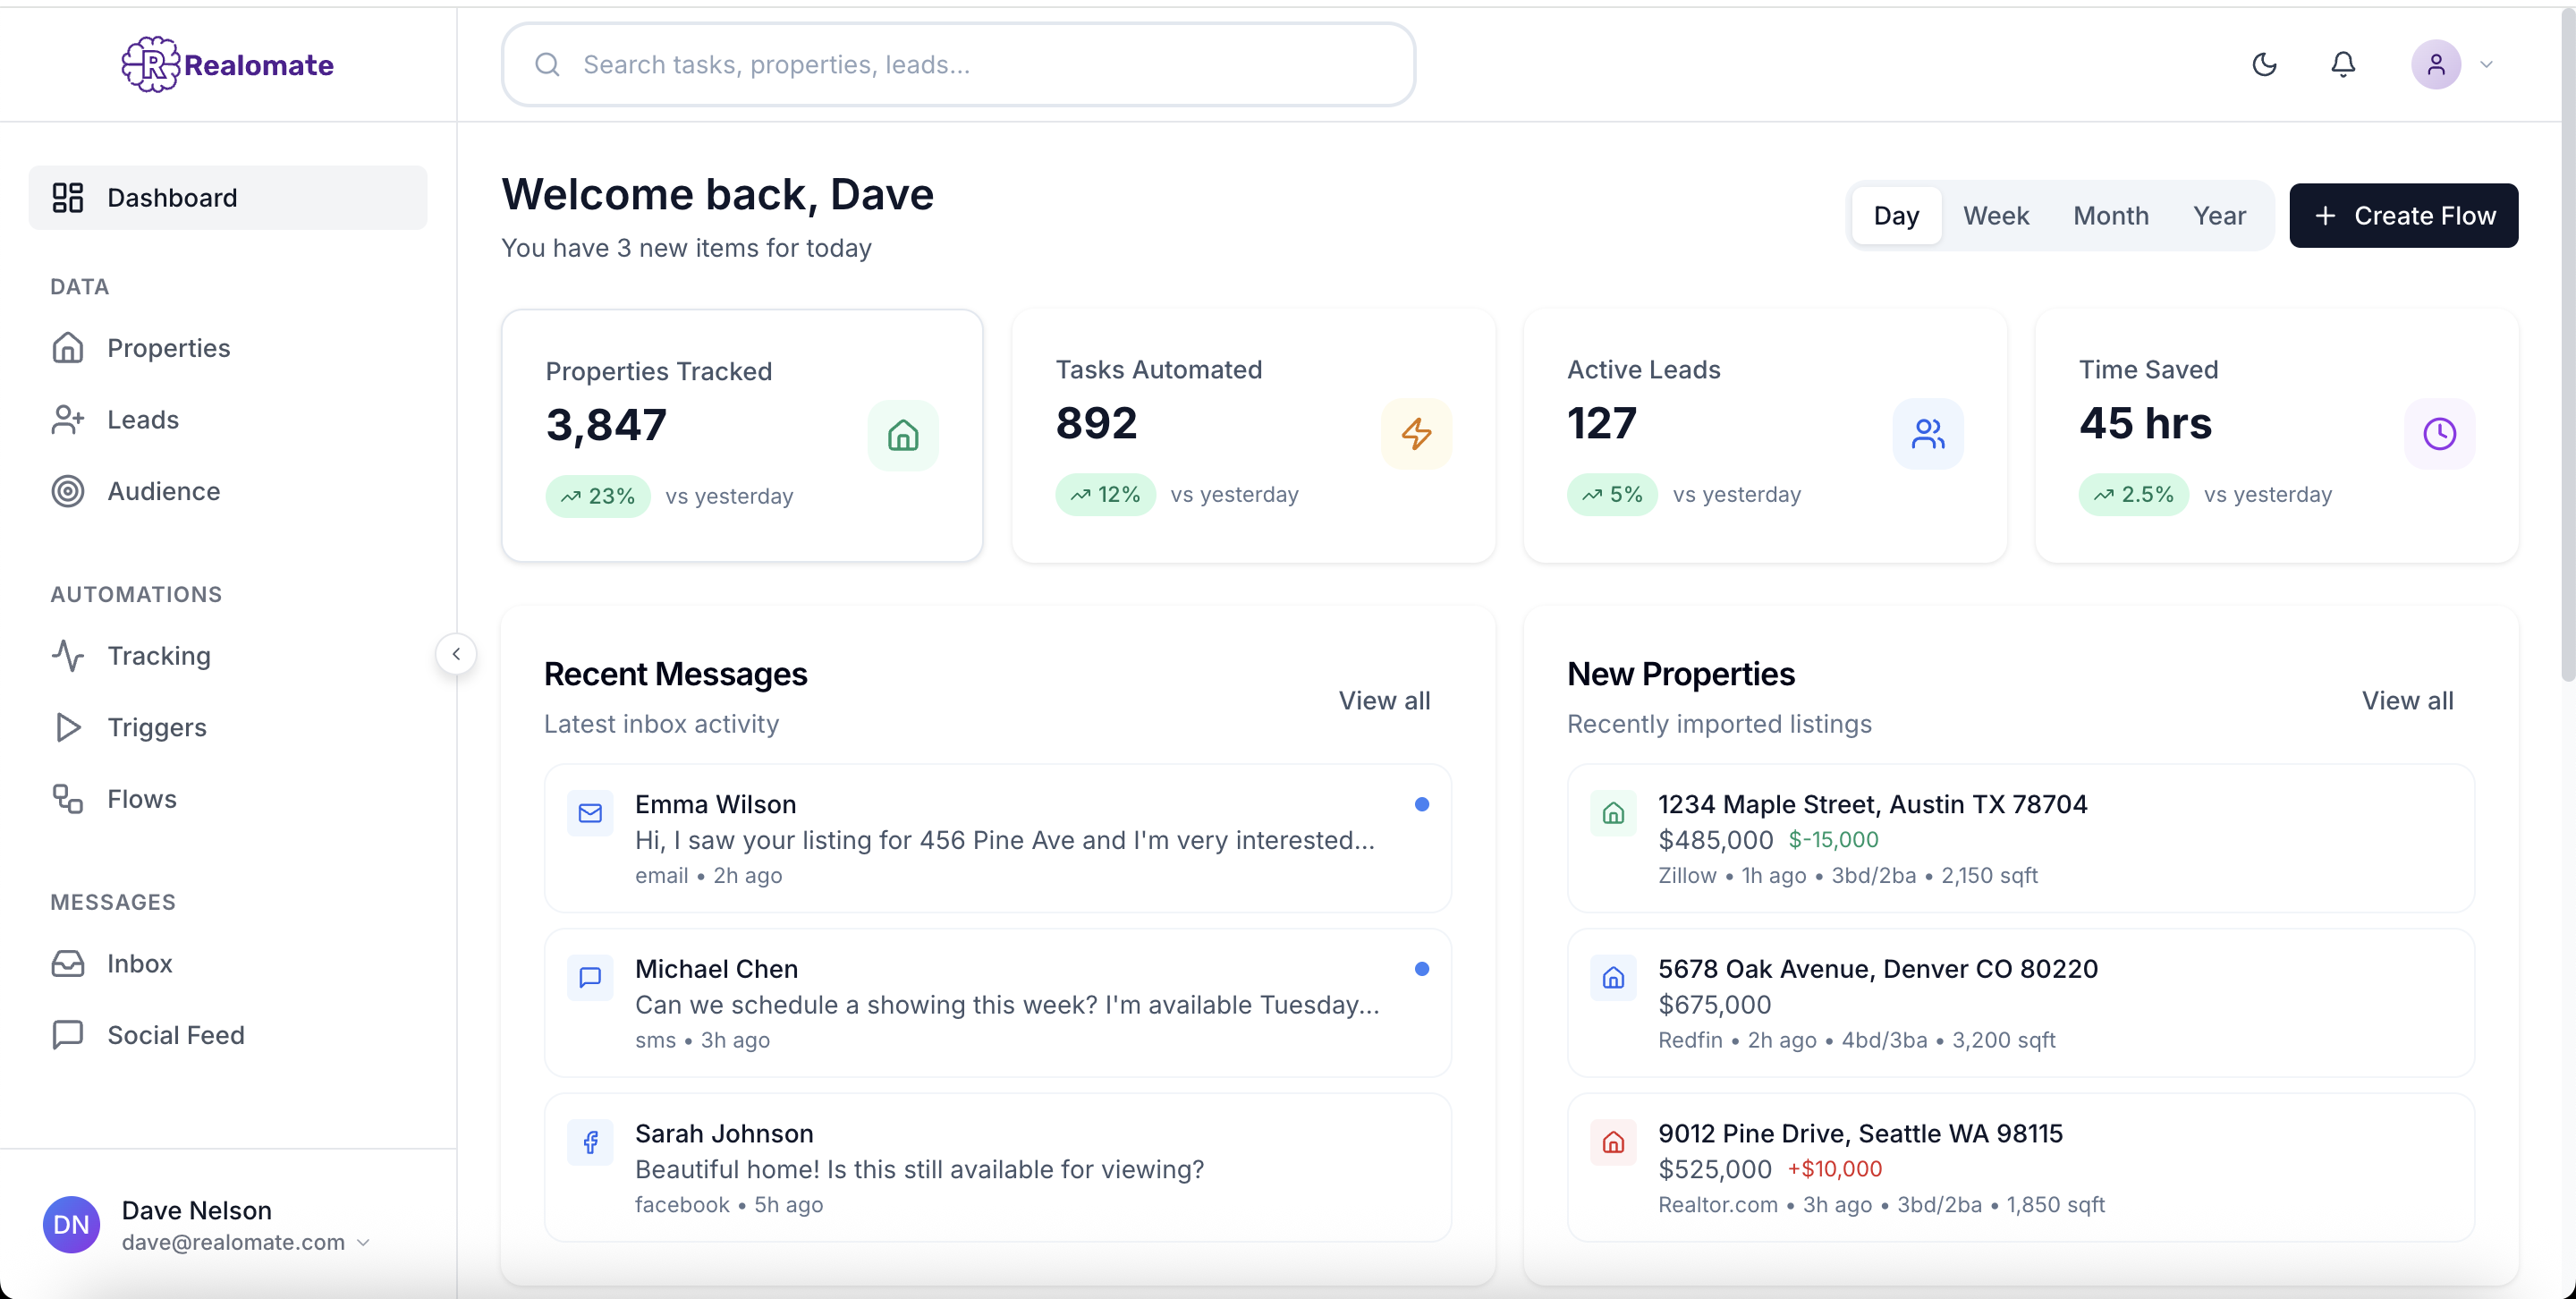The width and height of the screenshot is (2576, 1299).
Task: Select Triggers in the sidebar
Action: (x=156, y=727)
